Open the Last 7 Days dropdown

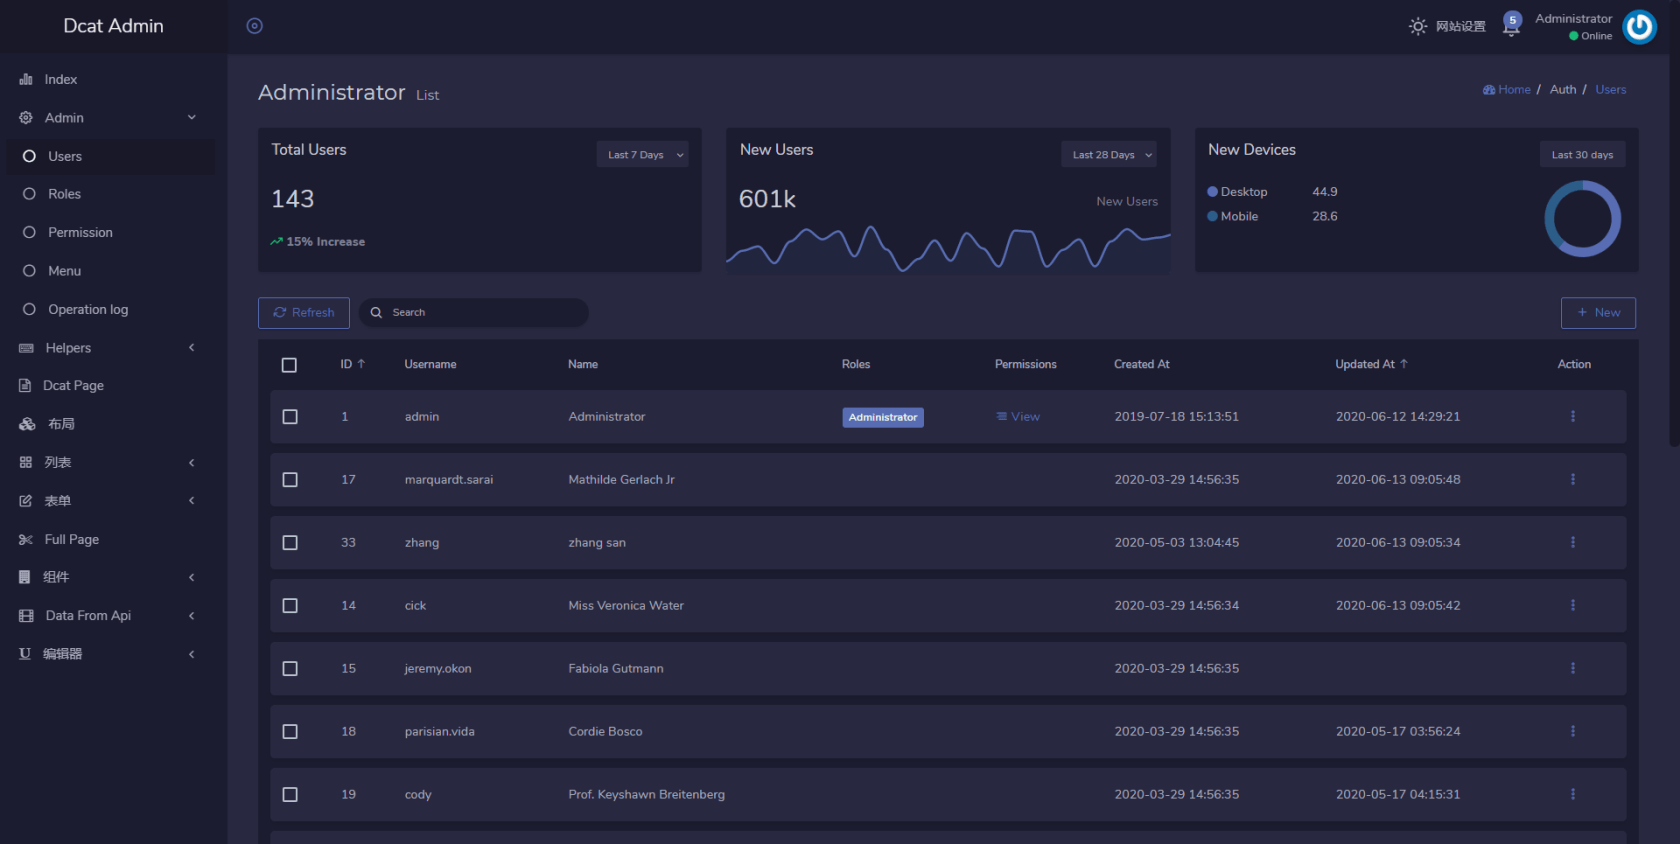(x=643, y=155)
